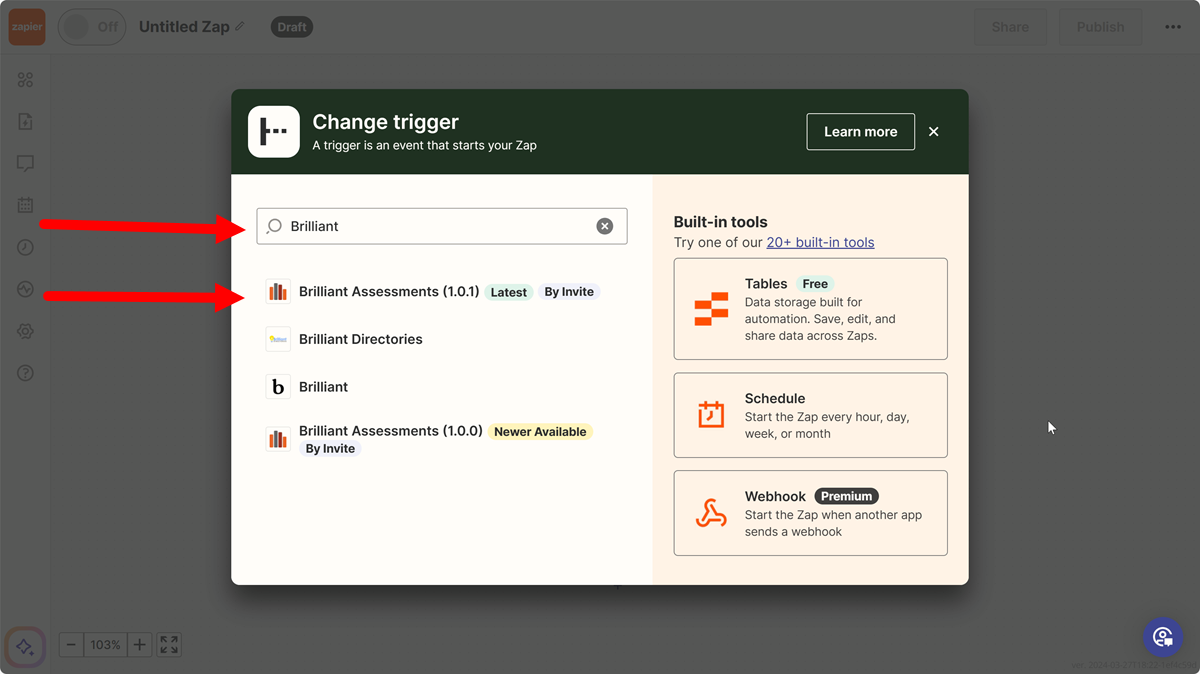The image size is (1200, 674).
Task: Open settings via the gear icon
Action: tap(26, 331)
